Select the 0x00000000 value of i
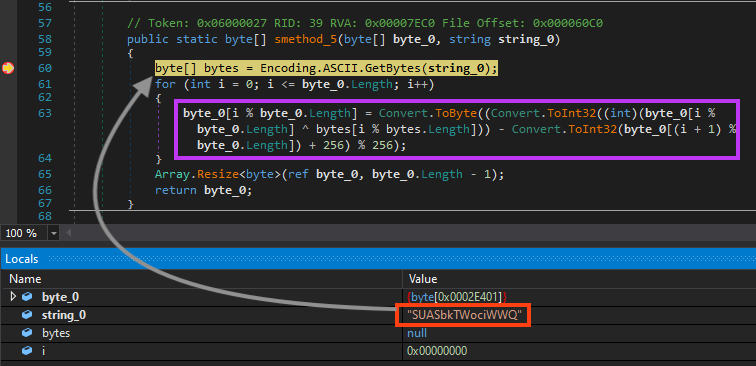 [437, 351]
